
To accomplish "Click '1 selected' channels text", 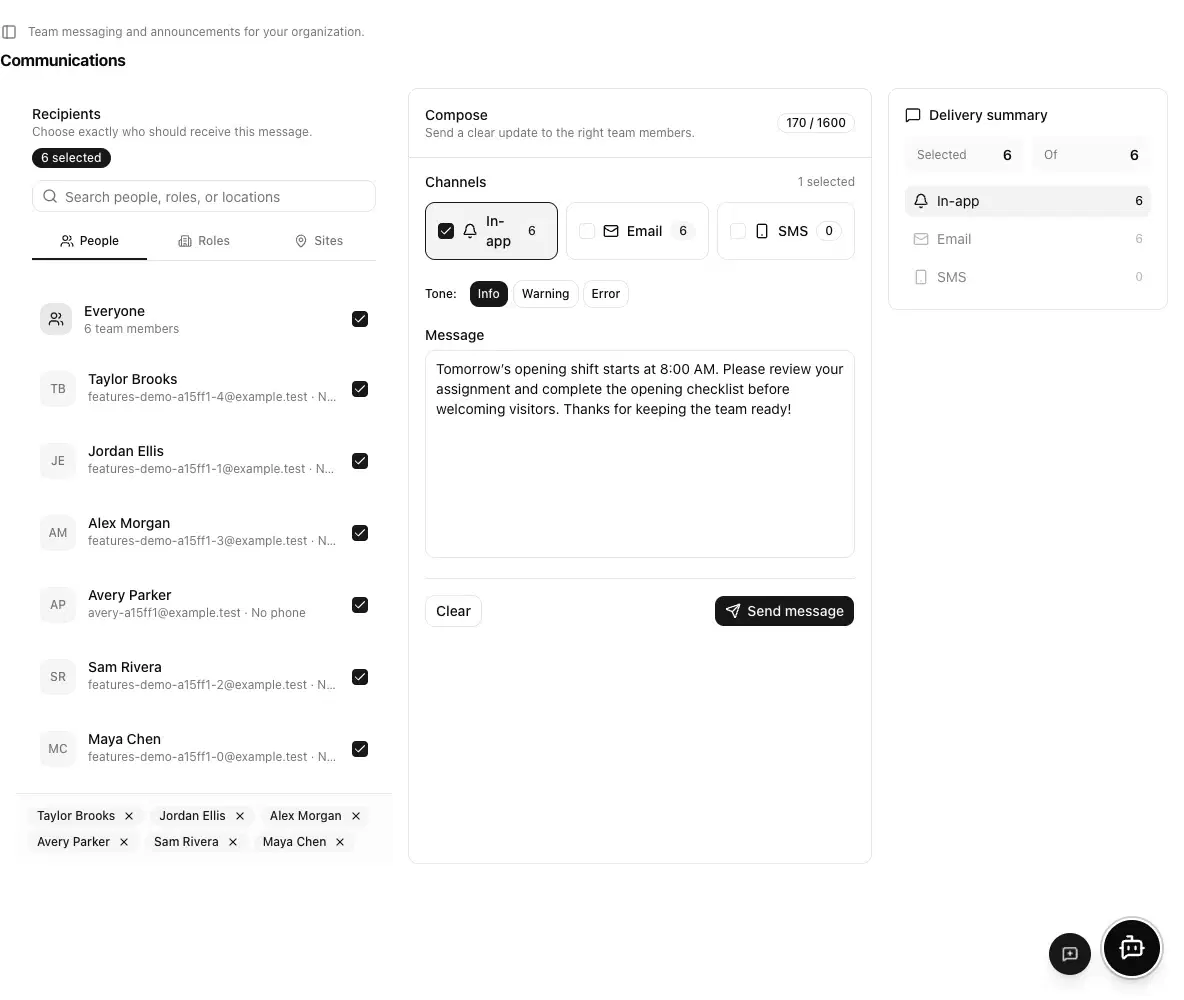I will pos(826,182).
